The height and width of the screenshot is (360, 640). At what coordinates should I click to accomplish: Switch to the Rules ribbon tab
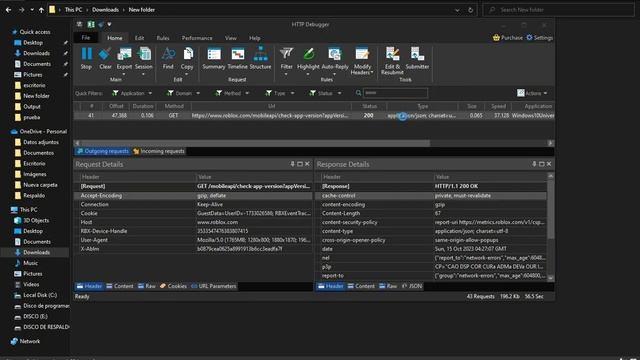click(x=163, y=38)
